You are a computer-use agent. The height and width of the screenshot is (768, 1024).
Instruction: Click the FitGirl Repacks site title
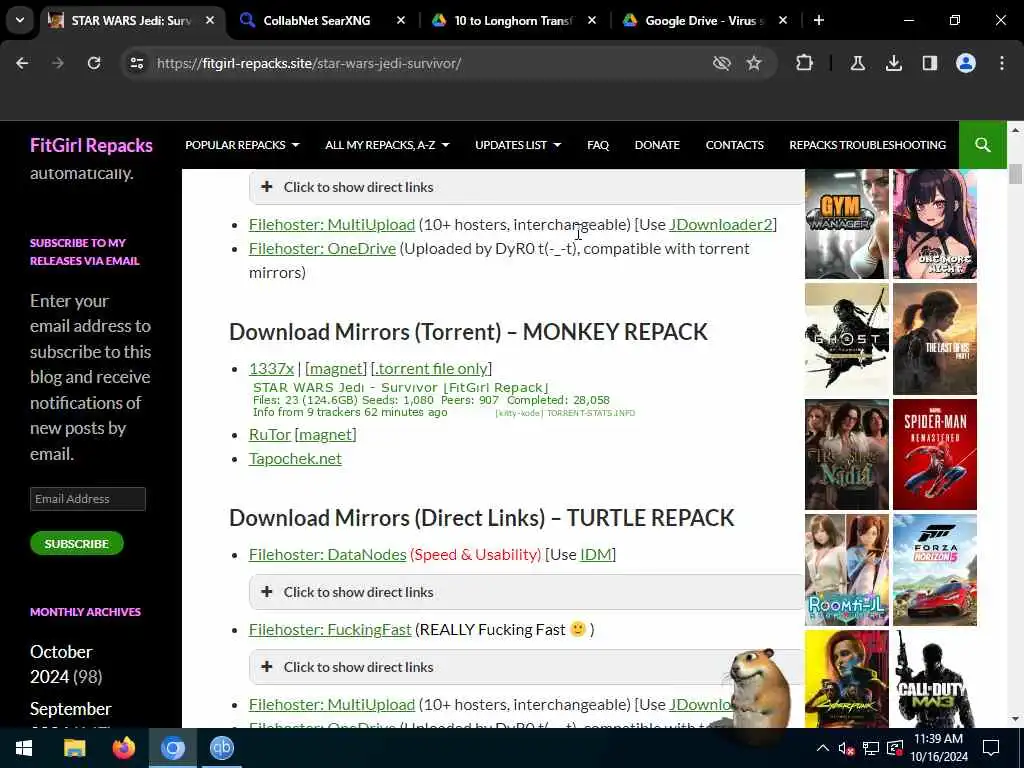[x=91, y=145]
